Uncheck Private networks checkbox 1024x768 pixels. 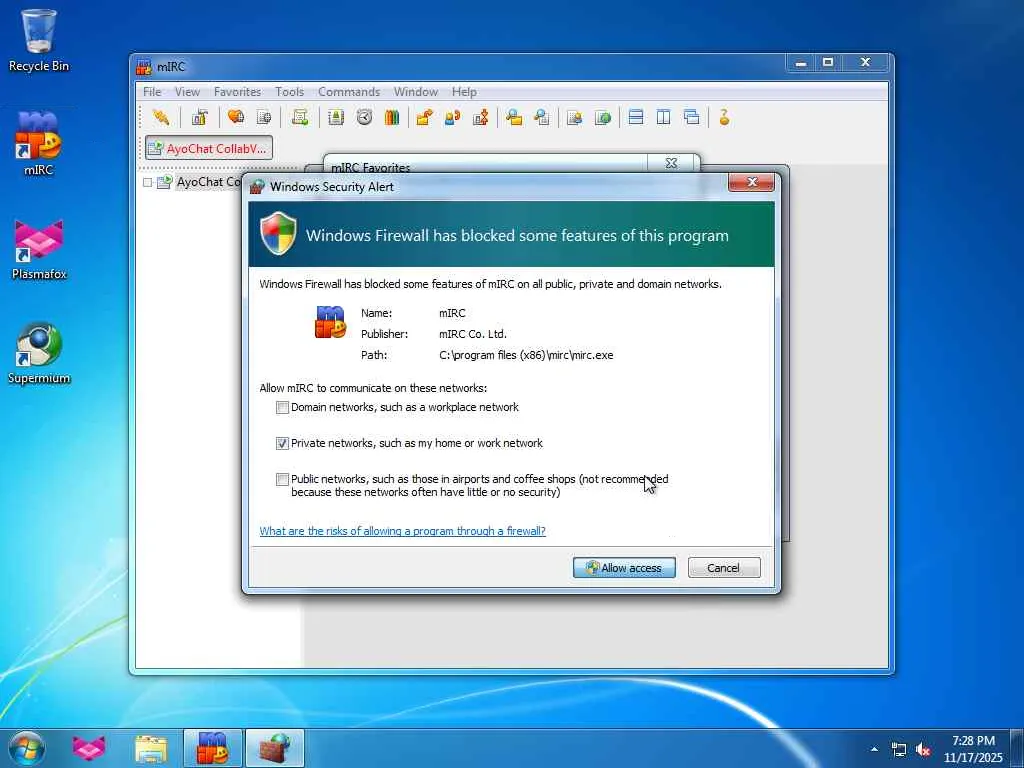(x=282, y=443)
